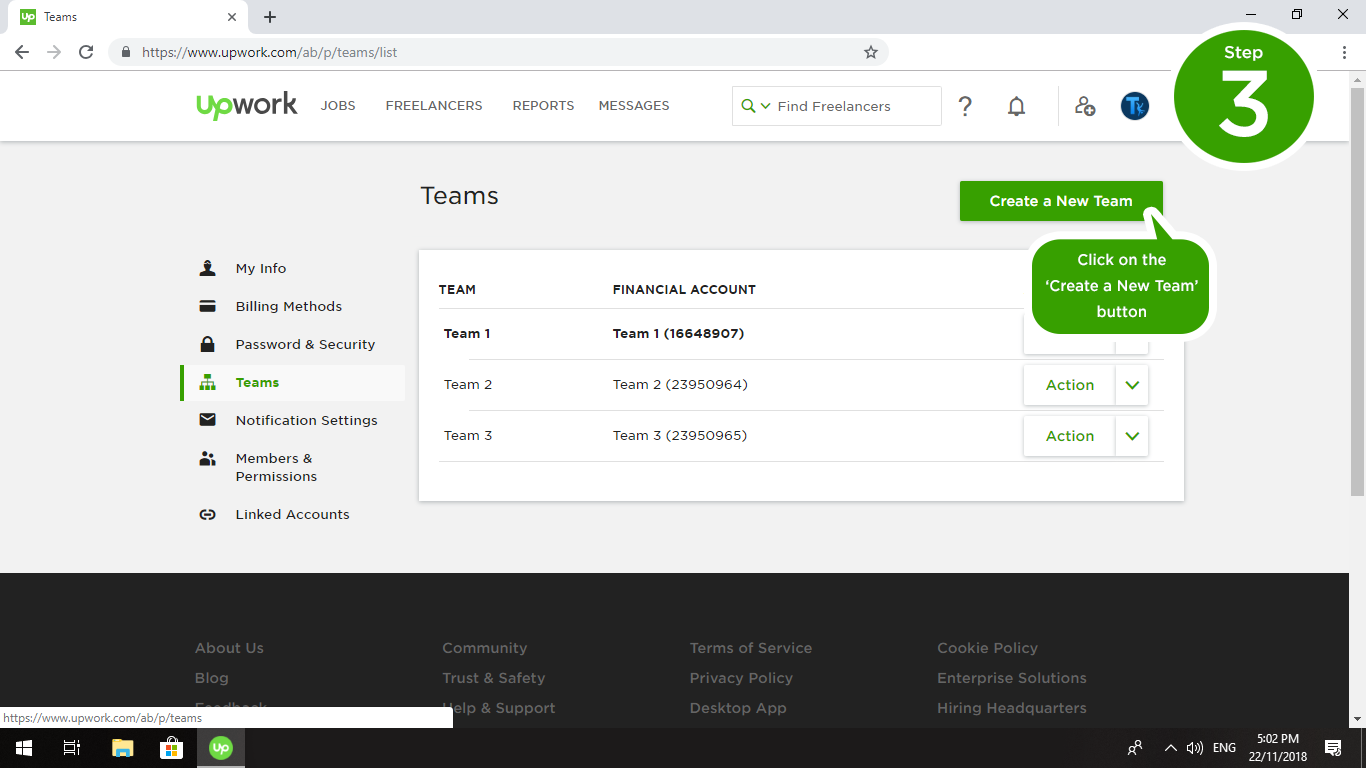This screenshot has width=1366, height=768.
Task: Open the notifications bell icon
Action: click(1016, 106)
